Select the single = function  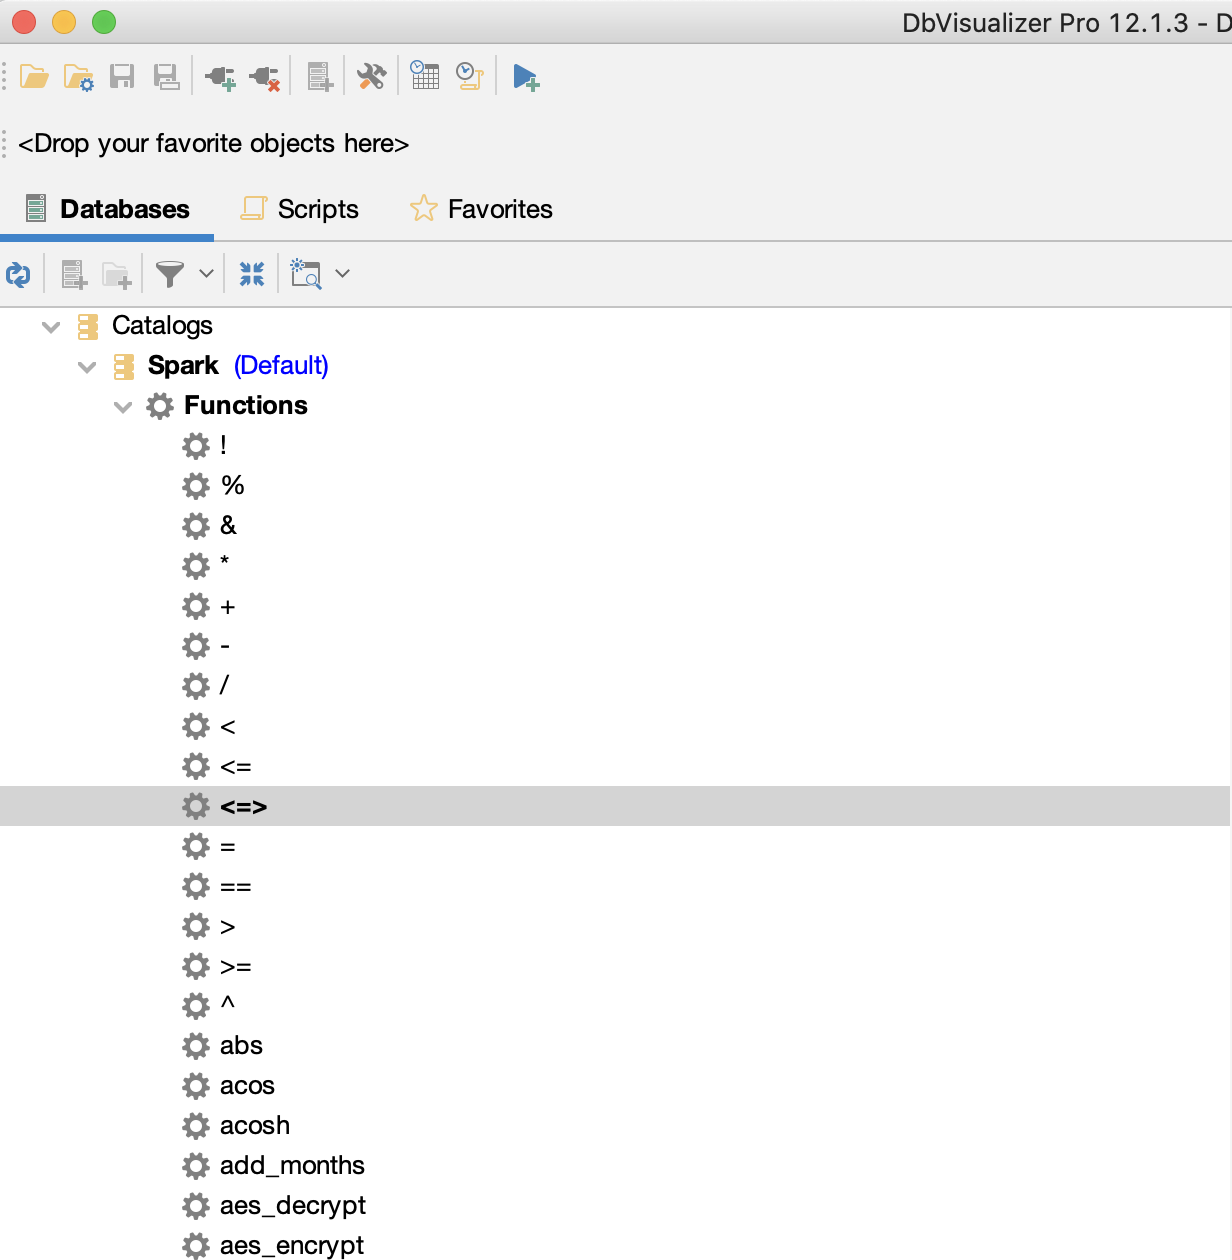[228, 847]
